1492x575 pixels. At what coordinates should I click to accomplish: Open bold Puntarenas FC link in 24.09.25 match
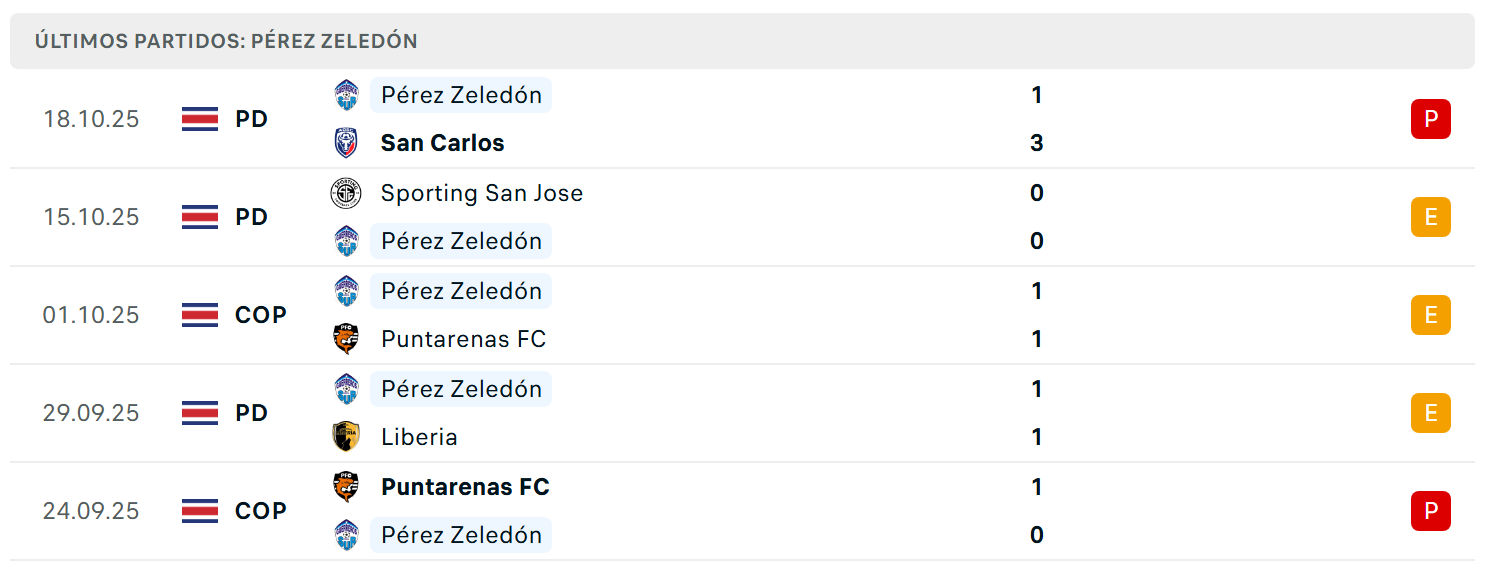[465, 487]
